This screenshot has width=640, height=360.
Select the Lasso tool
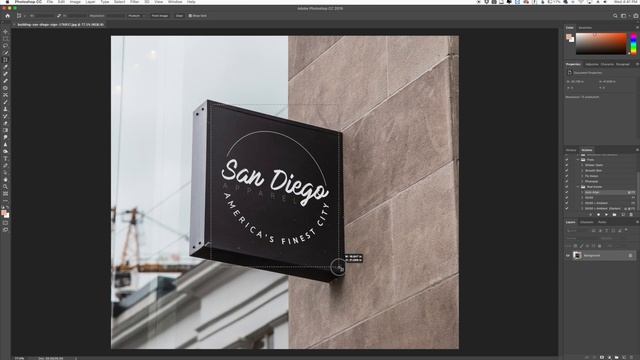click(5, 46)
